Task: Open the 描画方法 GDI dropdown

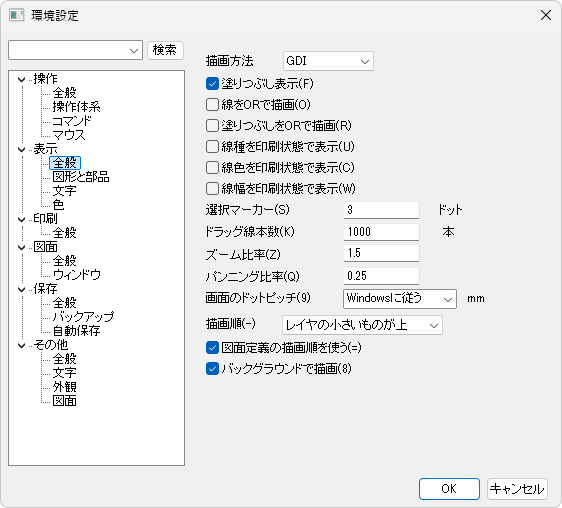Action: point(328,61)
